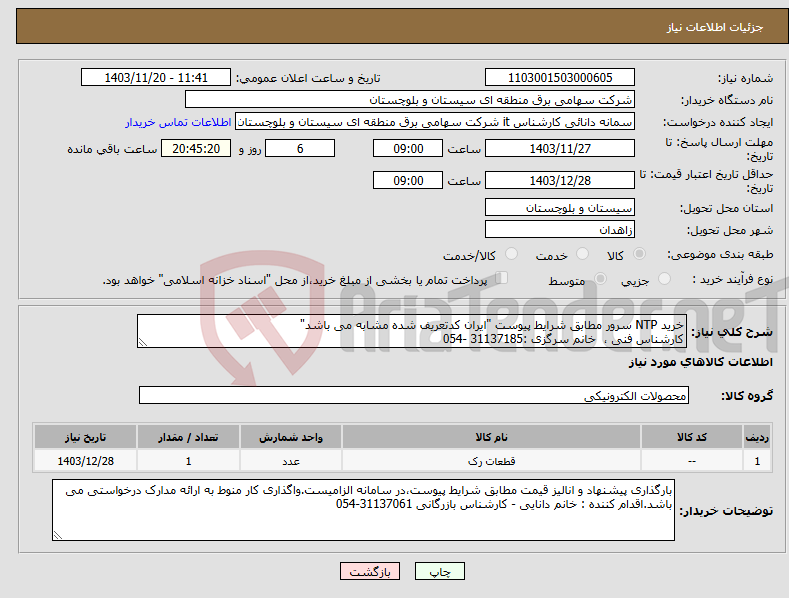Toggle the اسناد خزانه اسلامی payment checkbox
The width and height of the screenshot is (789, 598).
(x=502, y=278)
